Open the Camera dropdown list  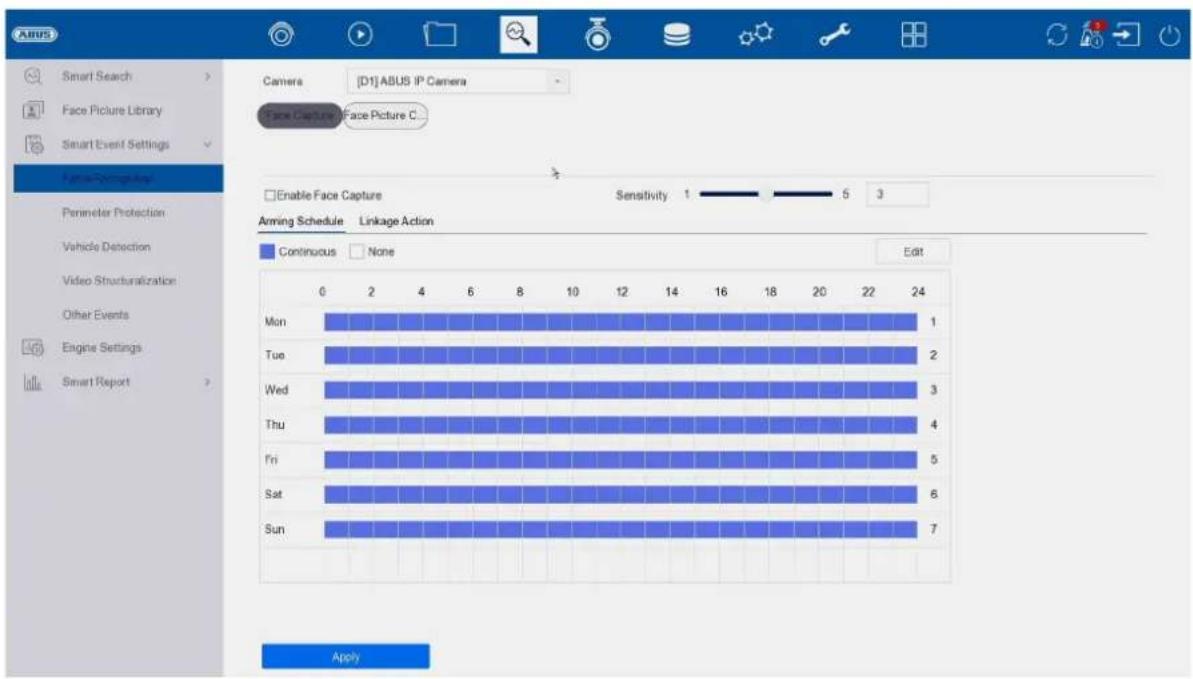[x=457, y=81]
